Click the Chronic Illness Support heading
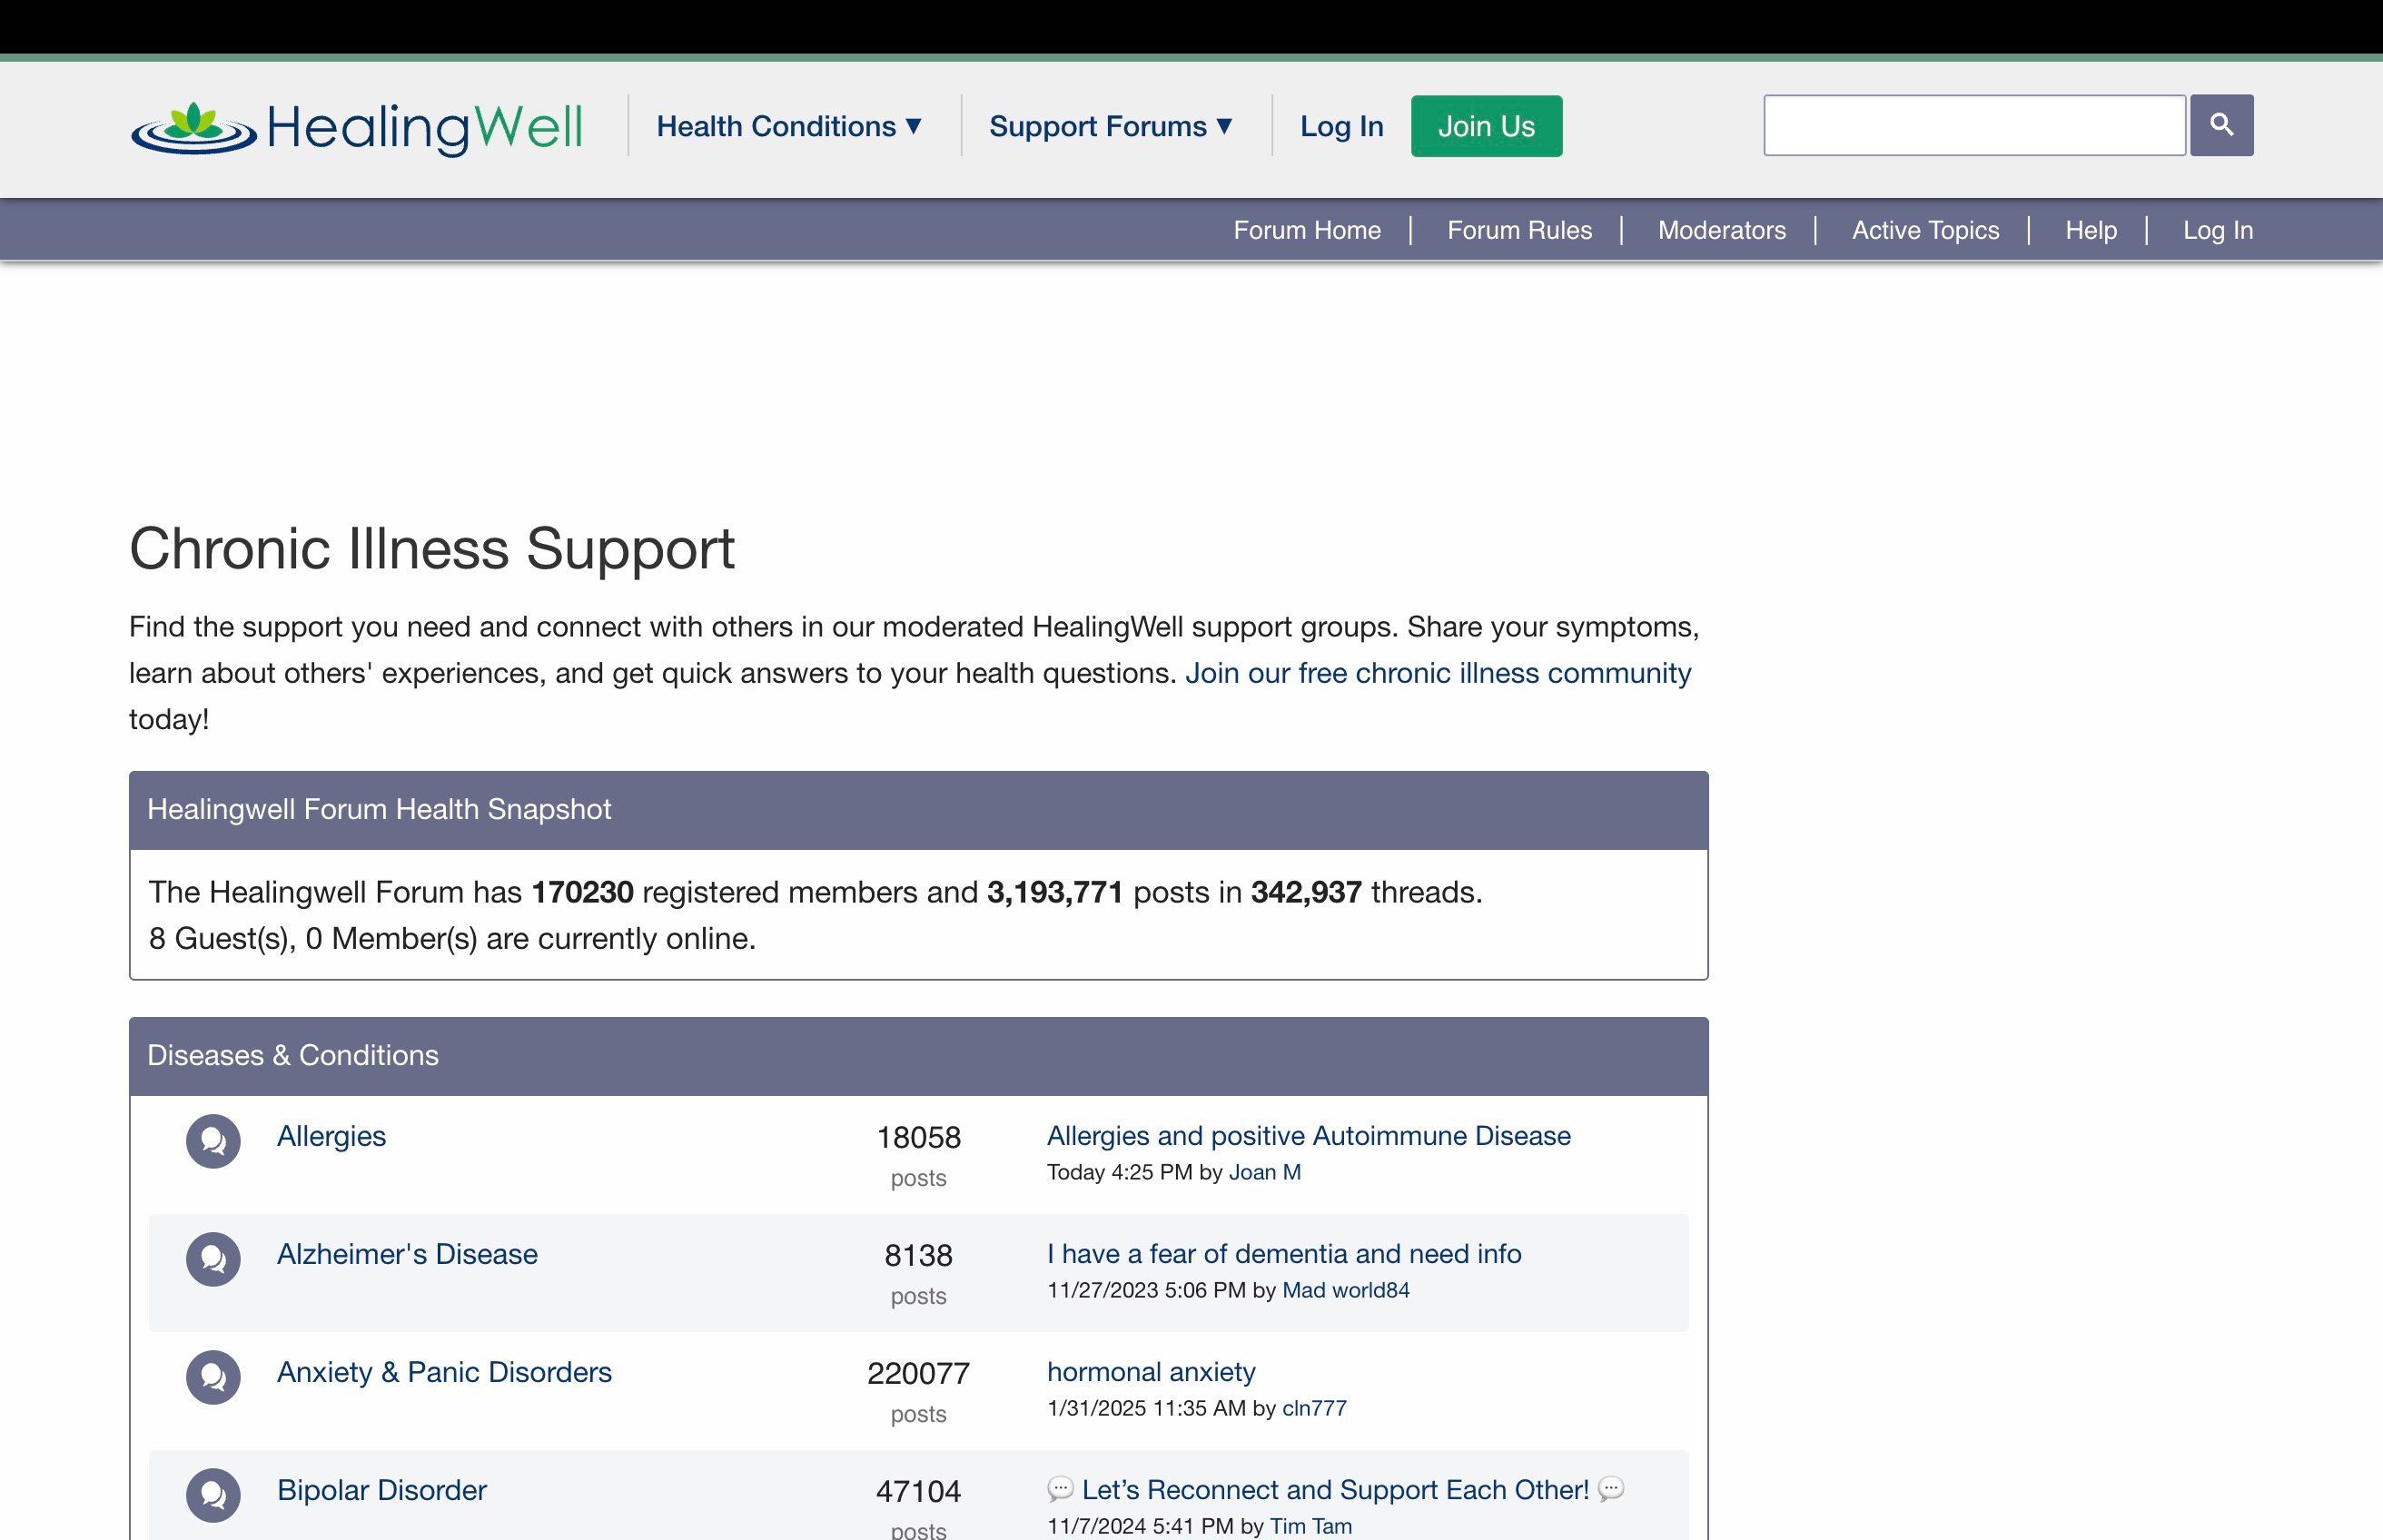The width and height of the screenshot is (2383, 1540). pyautogui.click(x=432, y=548)
